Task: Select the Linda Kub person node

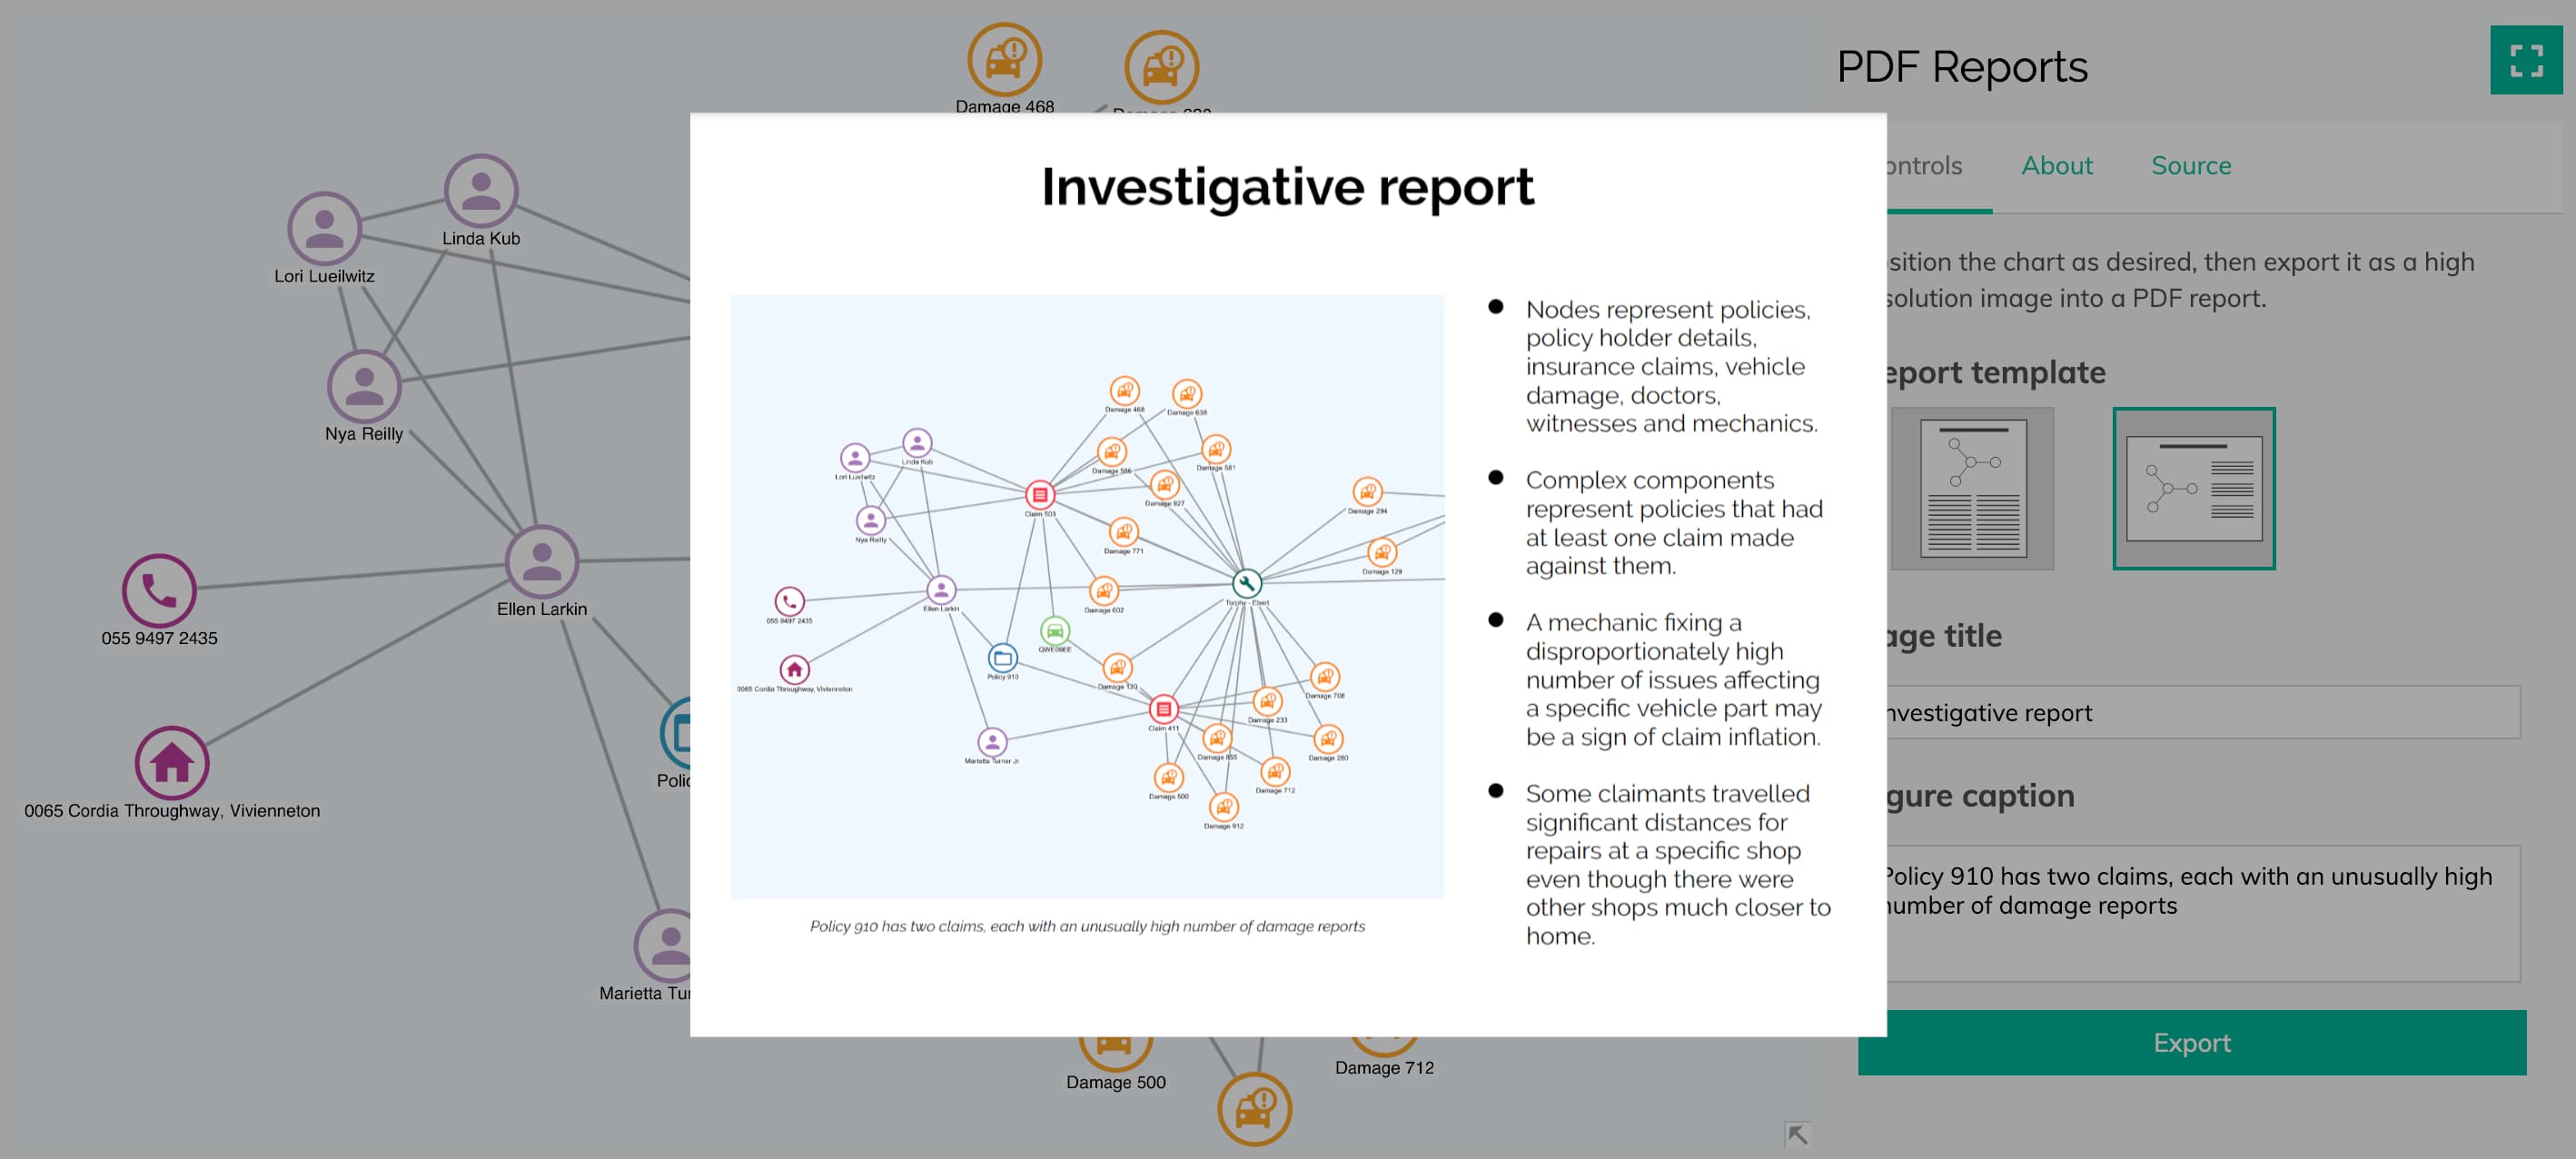Action: pyautogui.click(x=480, y=191)
